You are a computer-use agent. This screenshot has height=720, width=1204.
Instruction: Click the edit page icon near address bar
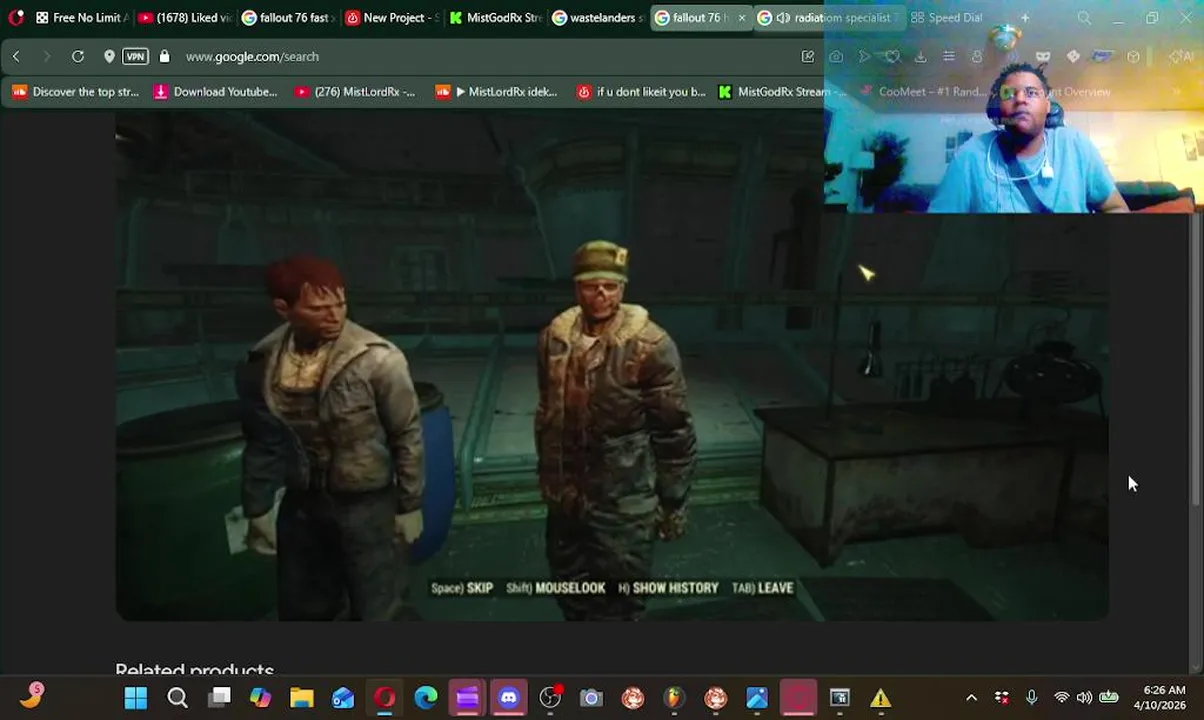(808, 57)
